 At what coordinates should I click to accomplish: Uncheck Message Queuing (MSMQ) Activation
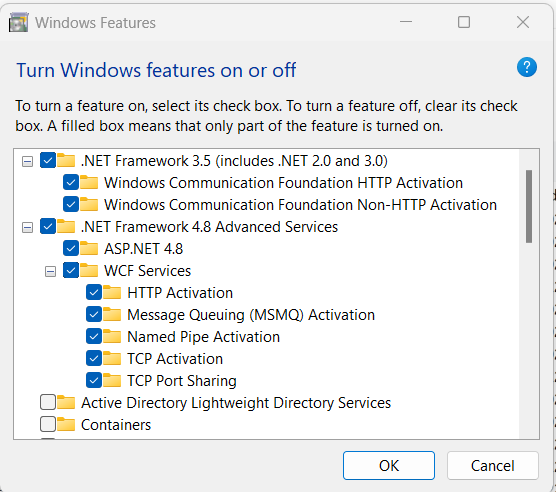point(94,314)
